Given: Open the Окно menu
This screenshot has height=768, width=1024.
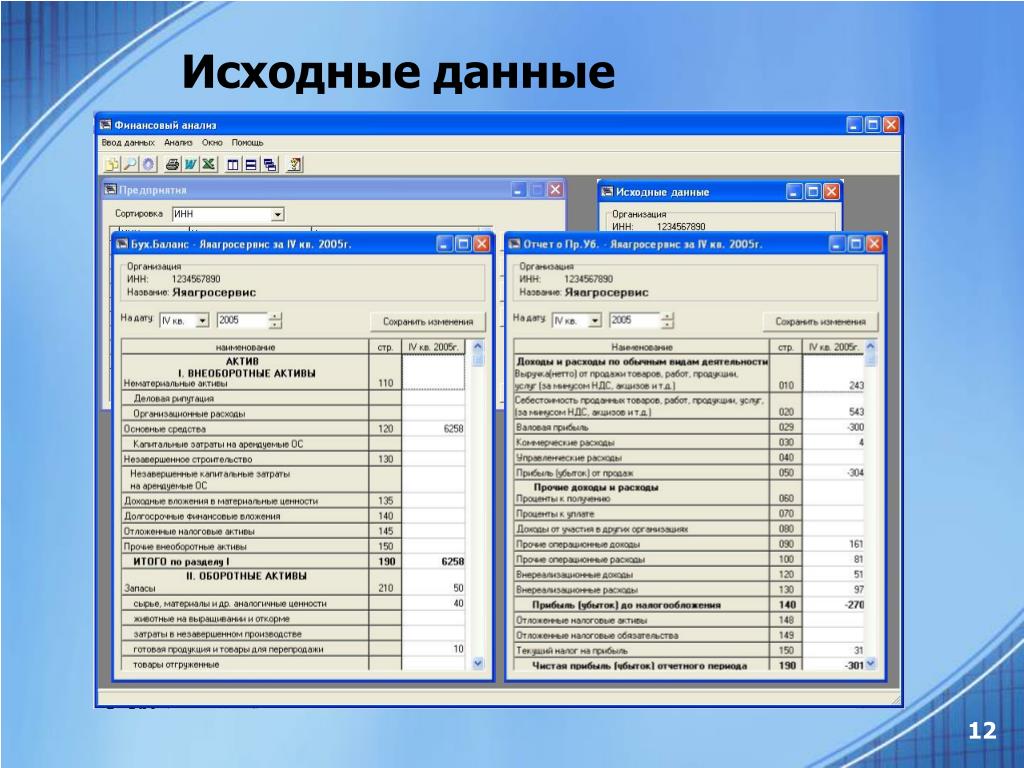Looking at the screenshot, I should [212, 142].
